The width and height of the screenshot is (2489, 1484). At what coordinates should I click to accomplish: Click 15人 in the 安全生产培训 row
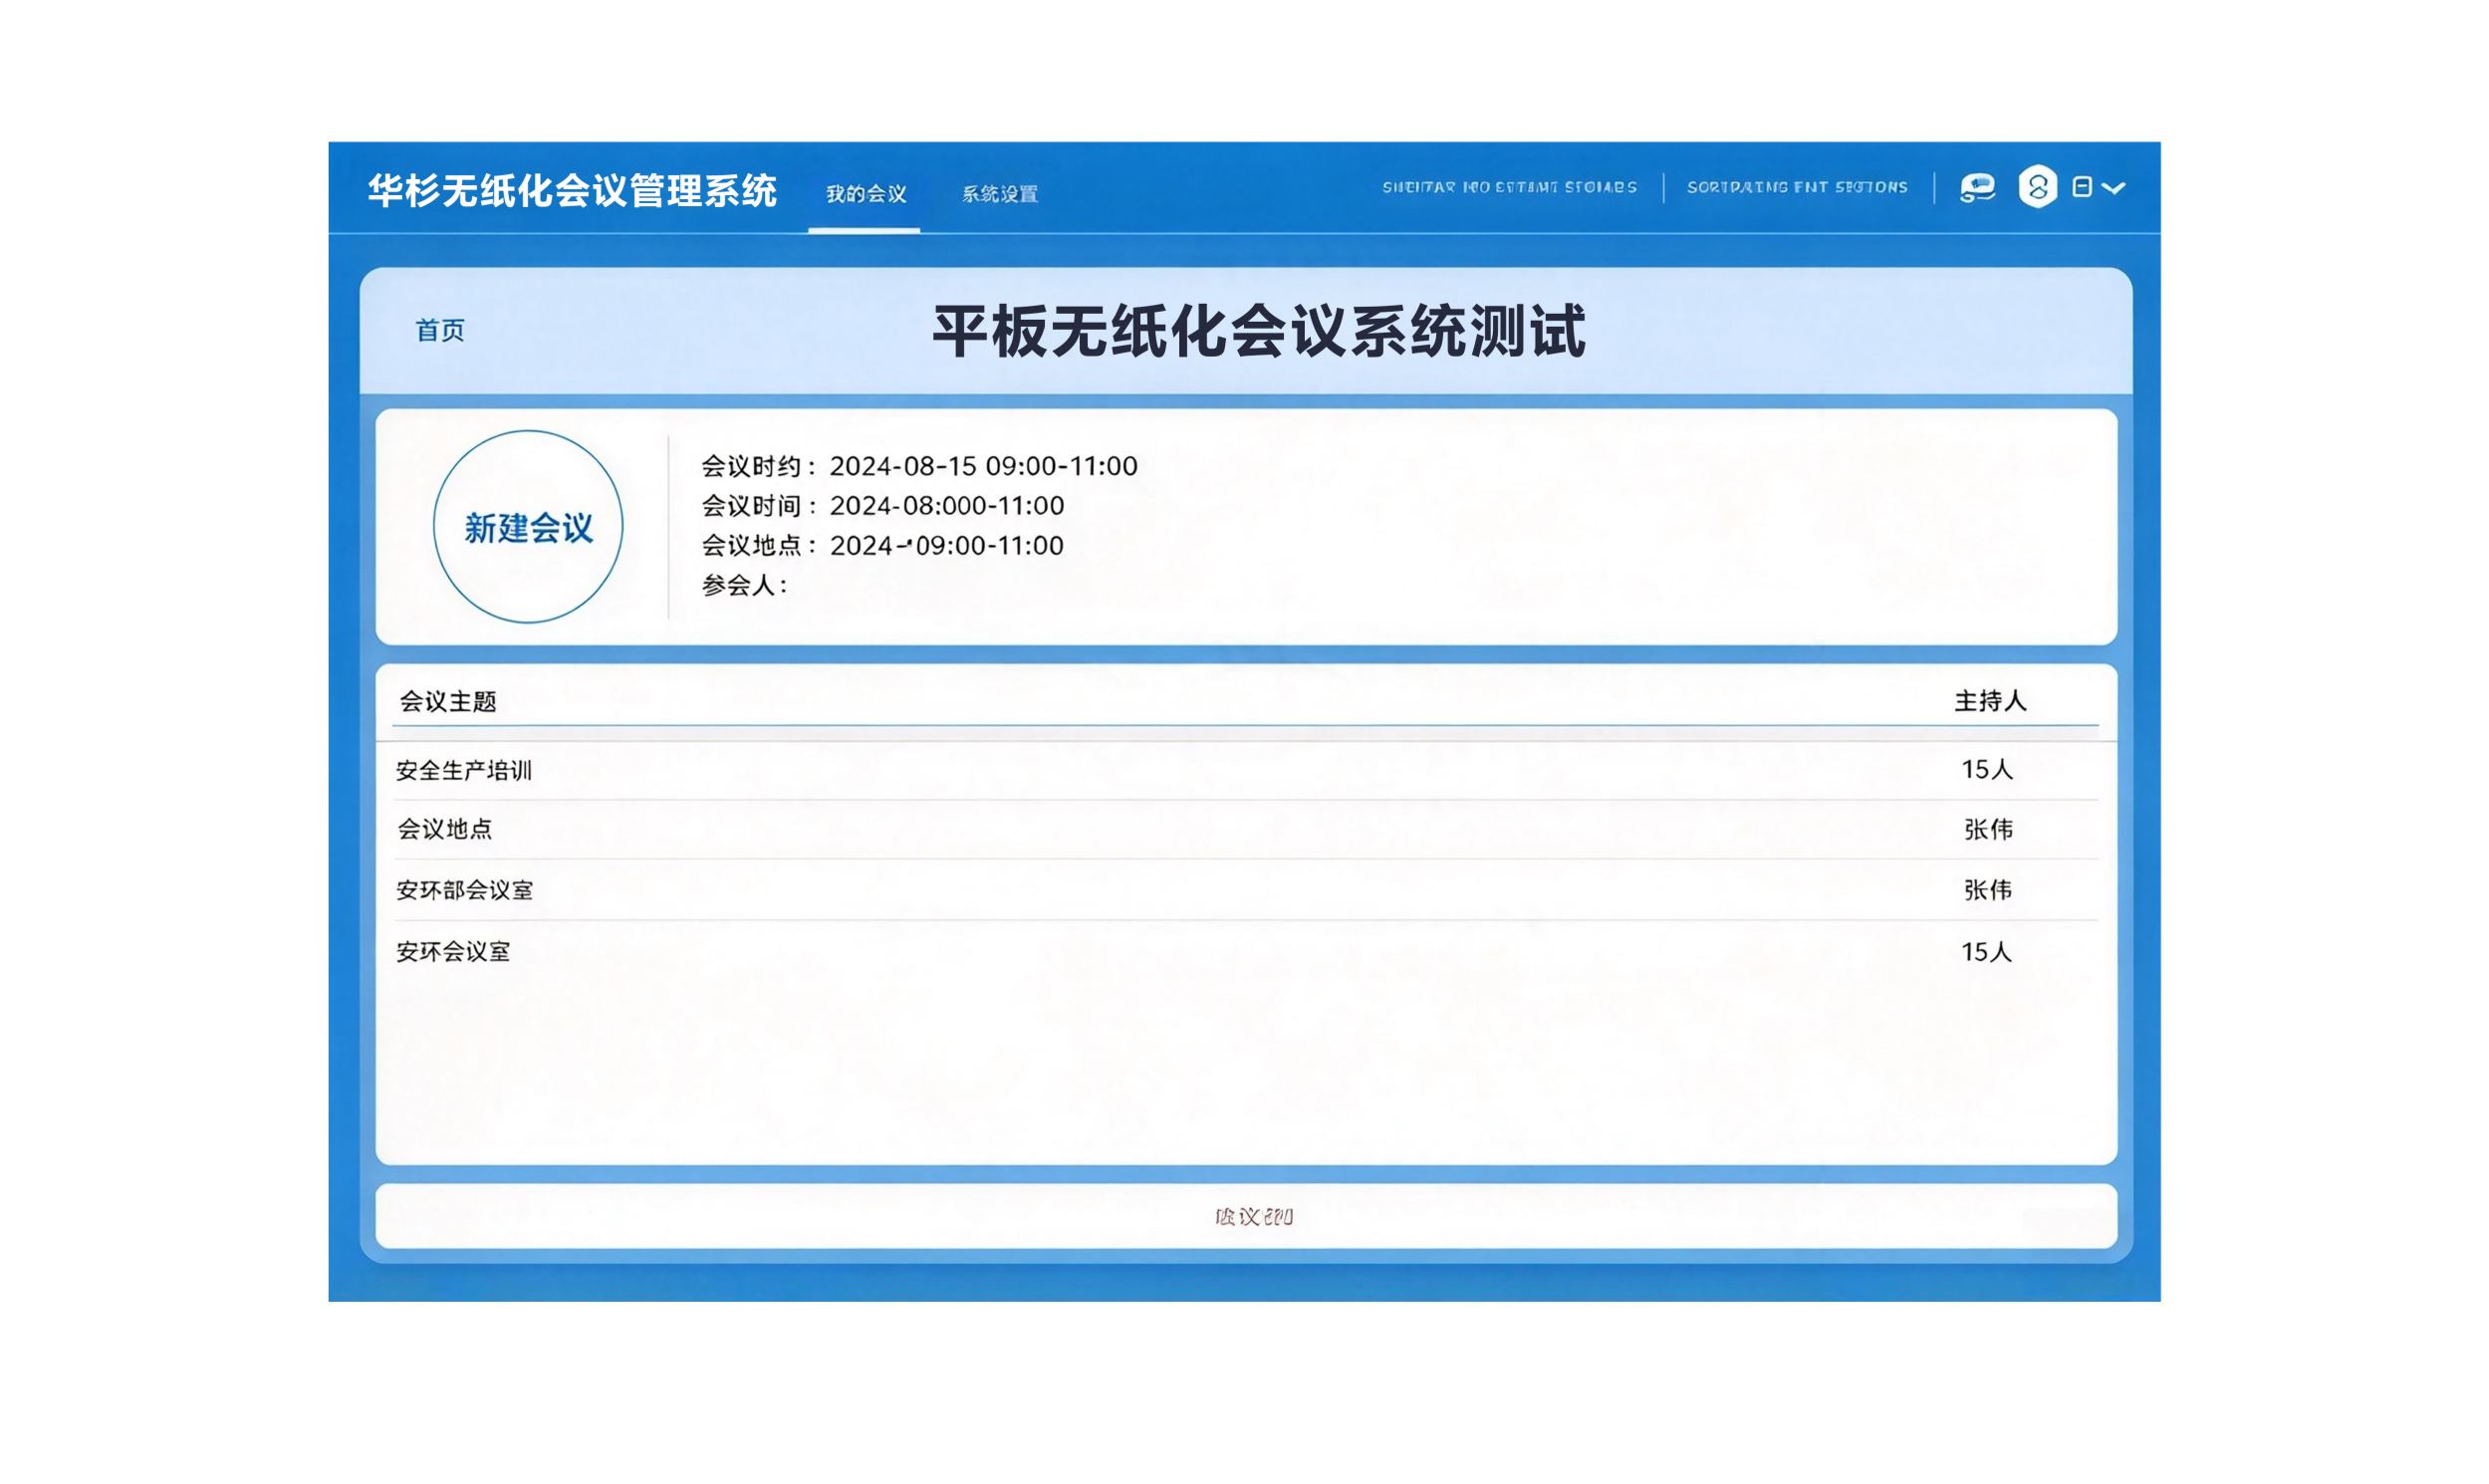[x=1986, y=770]
